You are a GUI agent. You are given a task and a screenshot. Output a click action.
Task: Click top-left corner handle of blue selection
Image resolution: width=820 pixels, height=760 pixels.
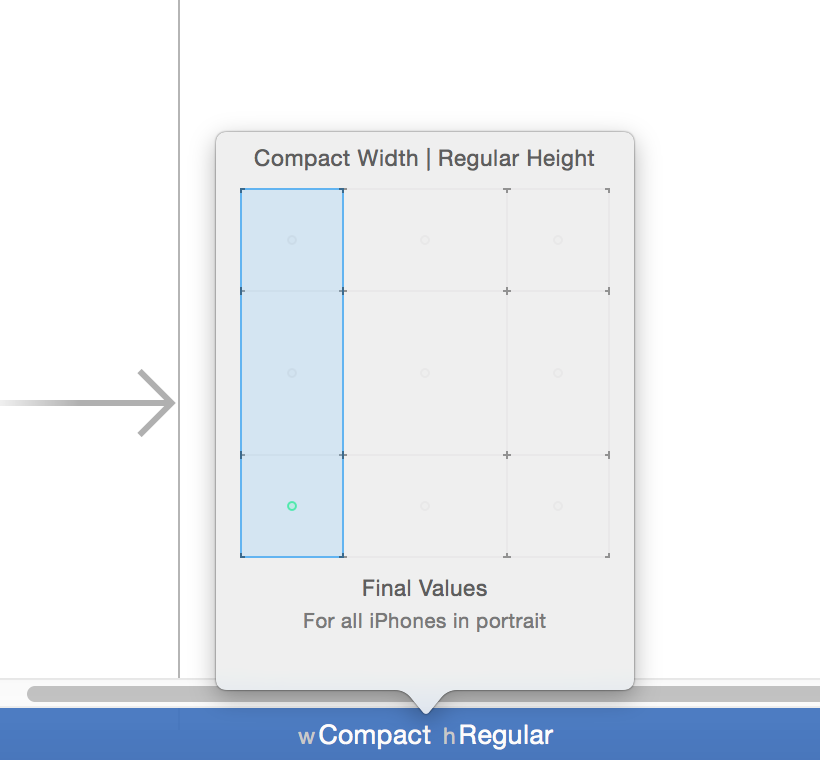pos(241,189)
